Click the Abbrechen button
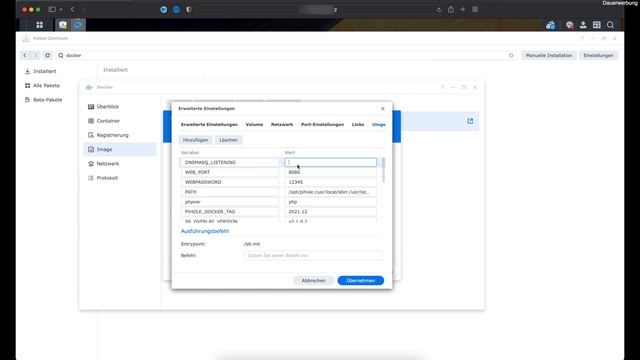The image size is (640, 360). [x=313, y=280]
